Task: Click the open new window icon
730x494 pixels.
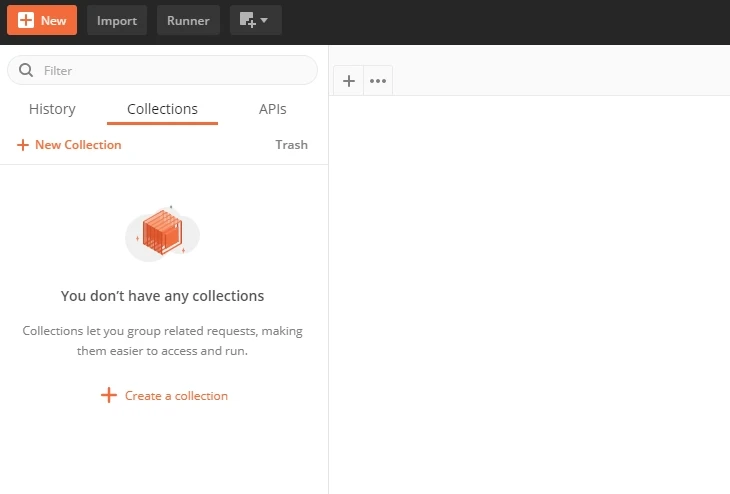Action: (247, 20)
